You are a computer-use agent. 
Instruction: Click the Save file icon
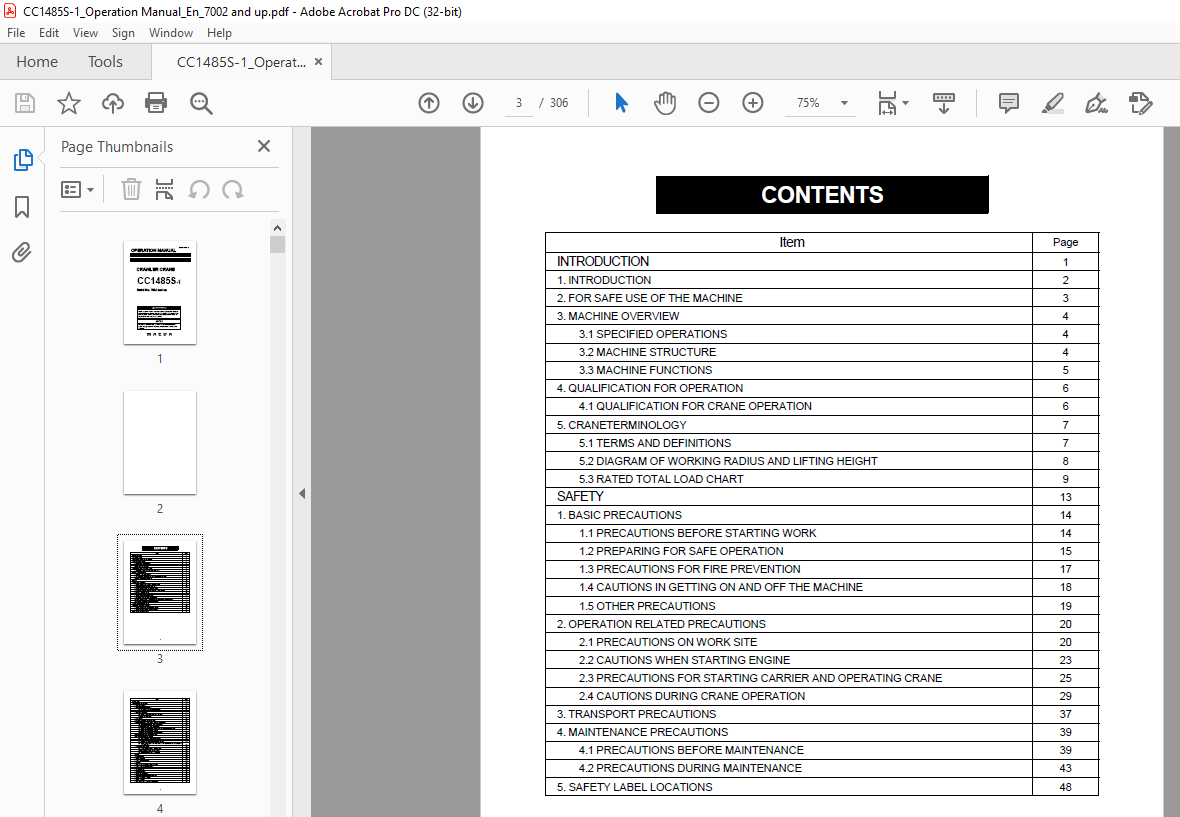(x=25, y=103)
